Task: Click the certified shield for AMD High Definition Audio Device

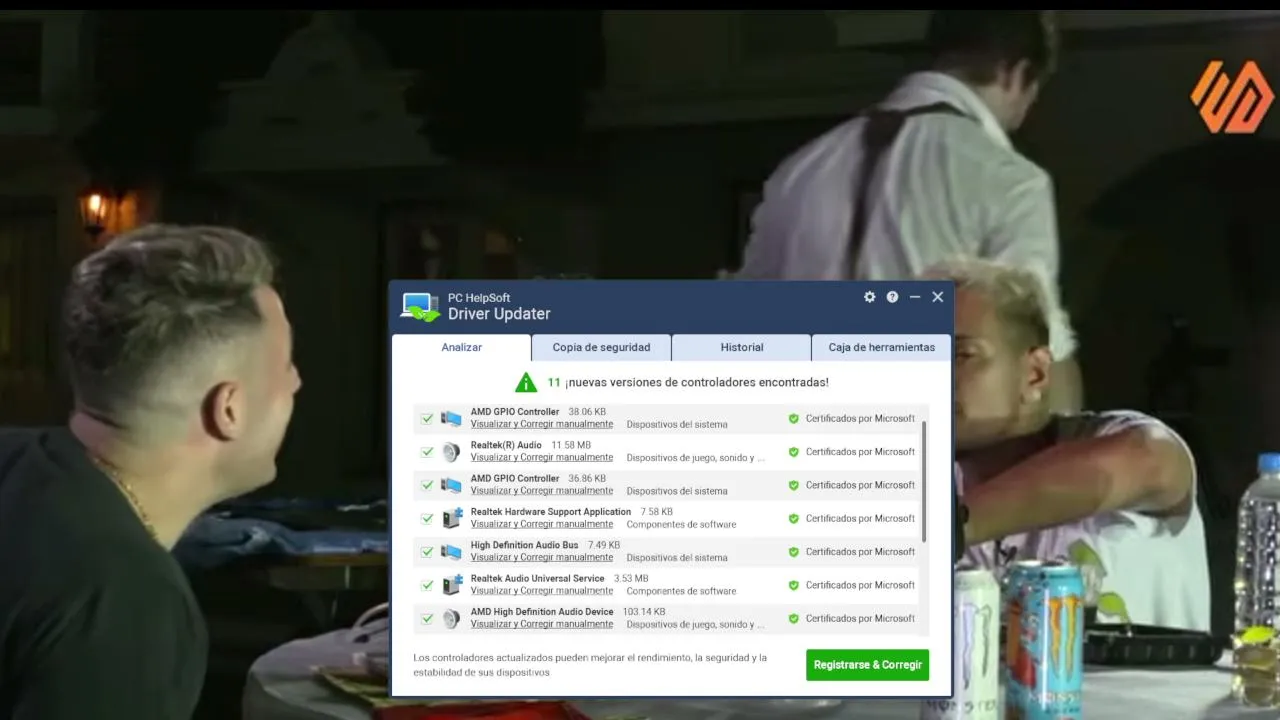Action: tap(794, 618)
